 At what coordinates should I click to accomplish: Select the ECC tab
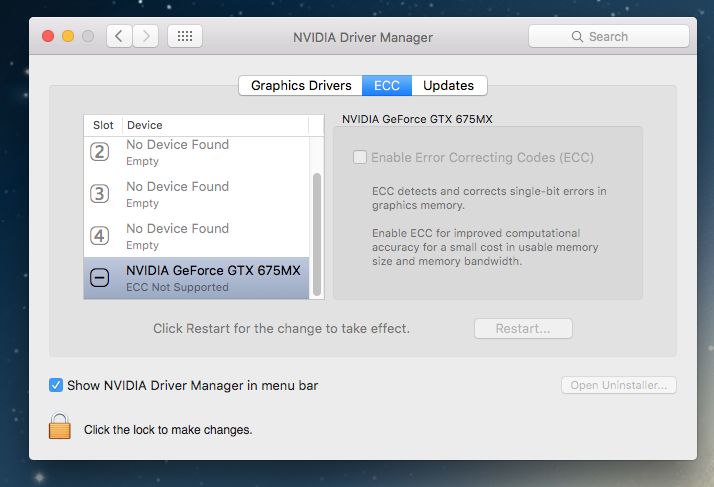[x=387, y=86]
